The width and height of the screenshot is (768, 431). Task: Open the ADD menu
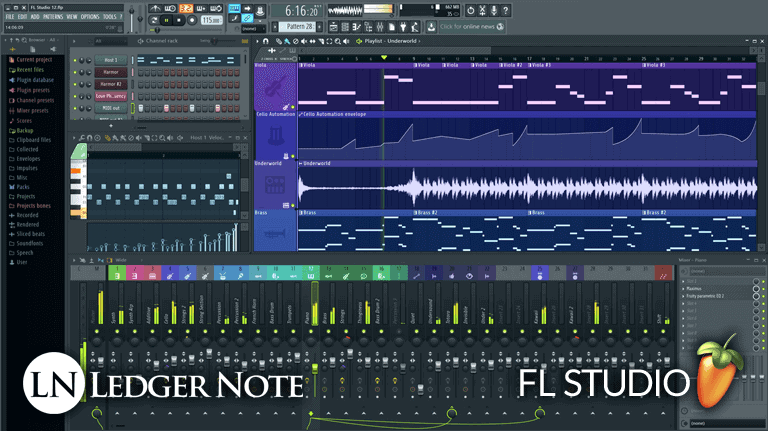coord(35,17)
